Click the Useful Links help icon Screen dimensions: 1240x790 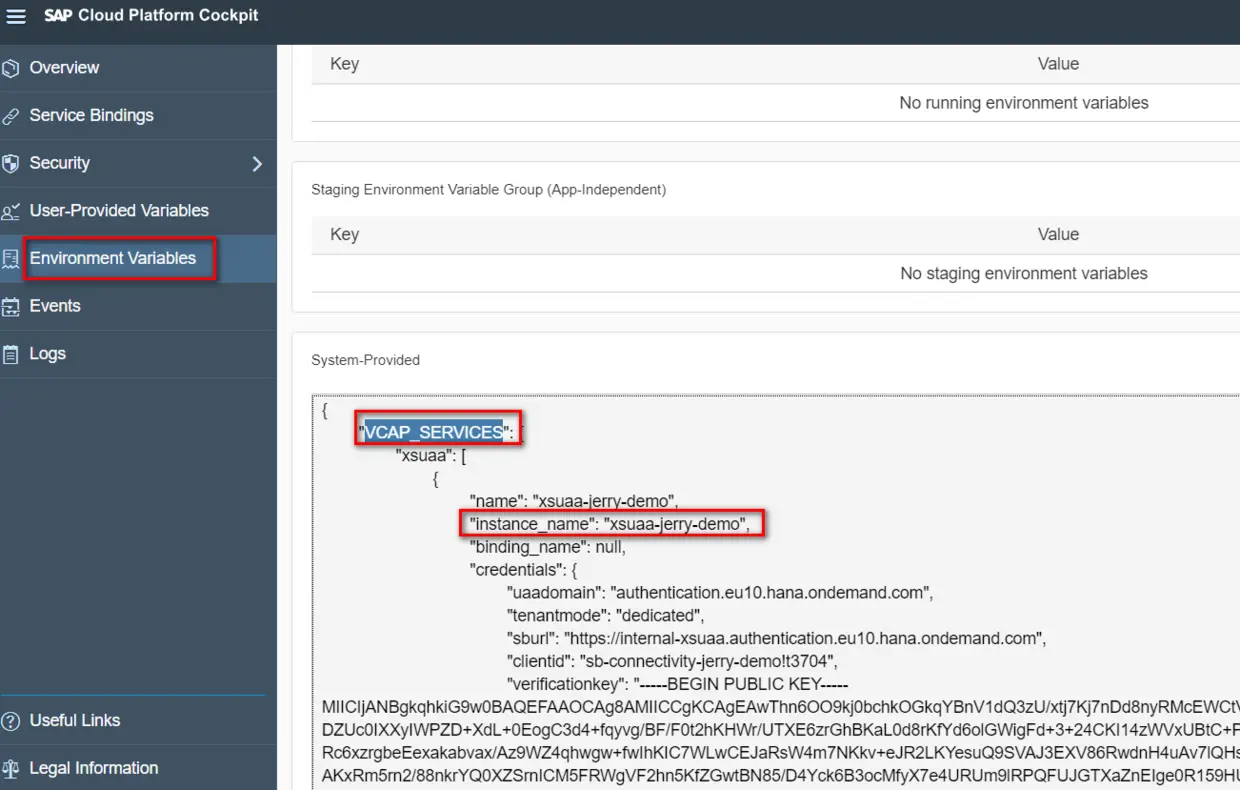[11, 721]
